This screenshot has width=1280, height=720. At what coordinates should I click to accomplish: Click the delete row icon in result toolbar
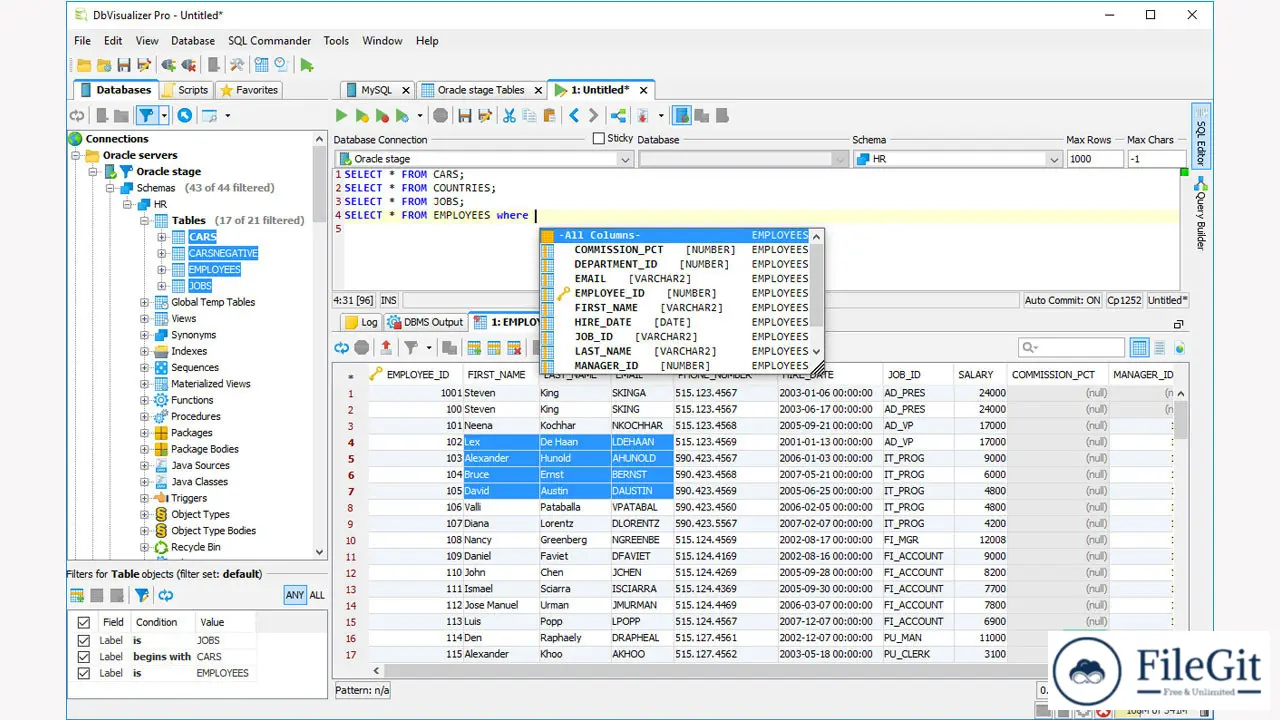coord(514,348)
